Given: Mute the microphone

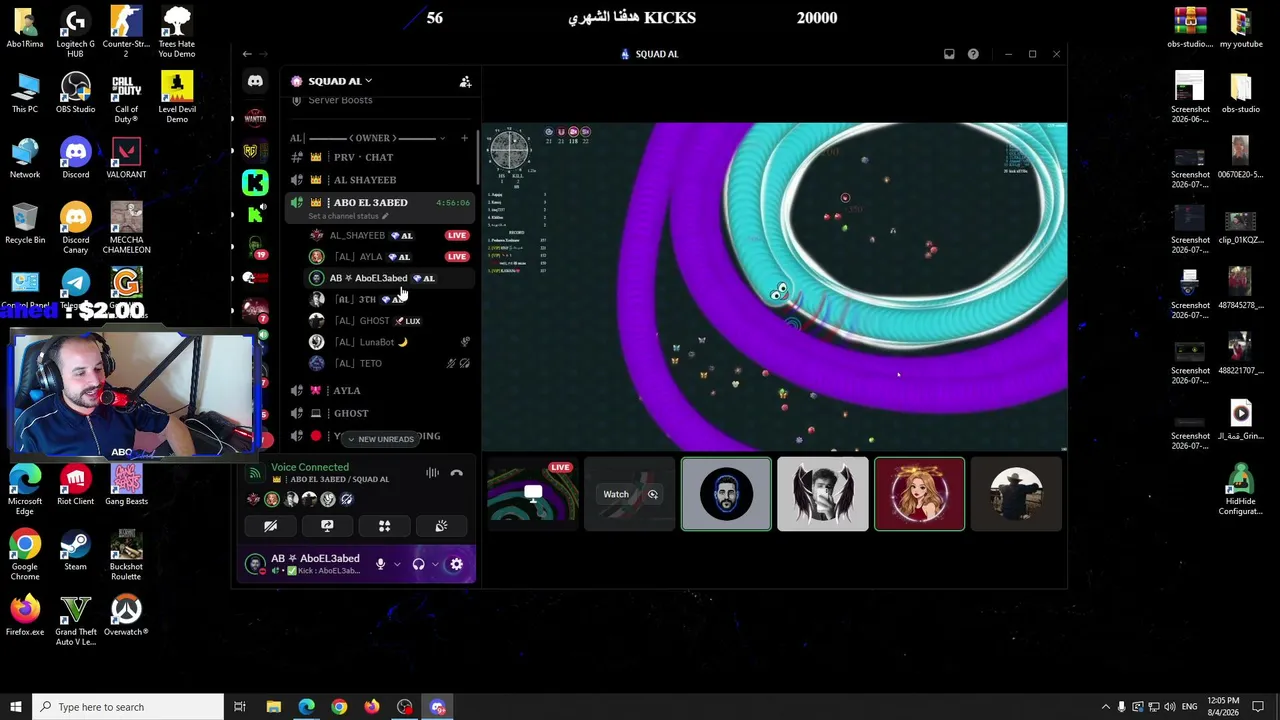Looking at the screenshot, I should coord(380,565).
